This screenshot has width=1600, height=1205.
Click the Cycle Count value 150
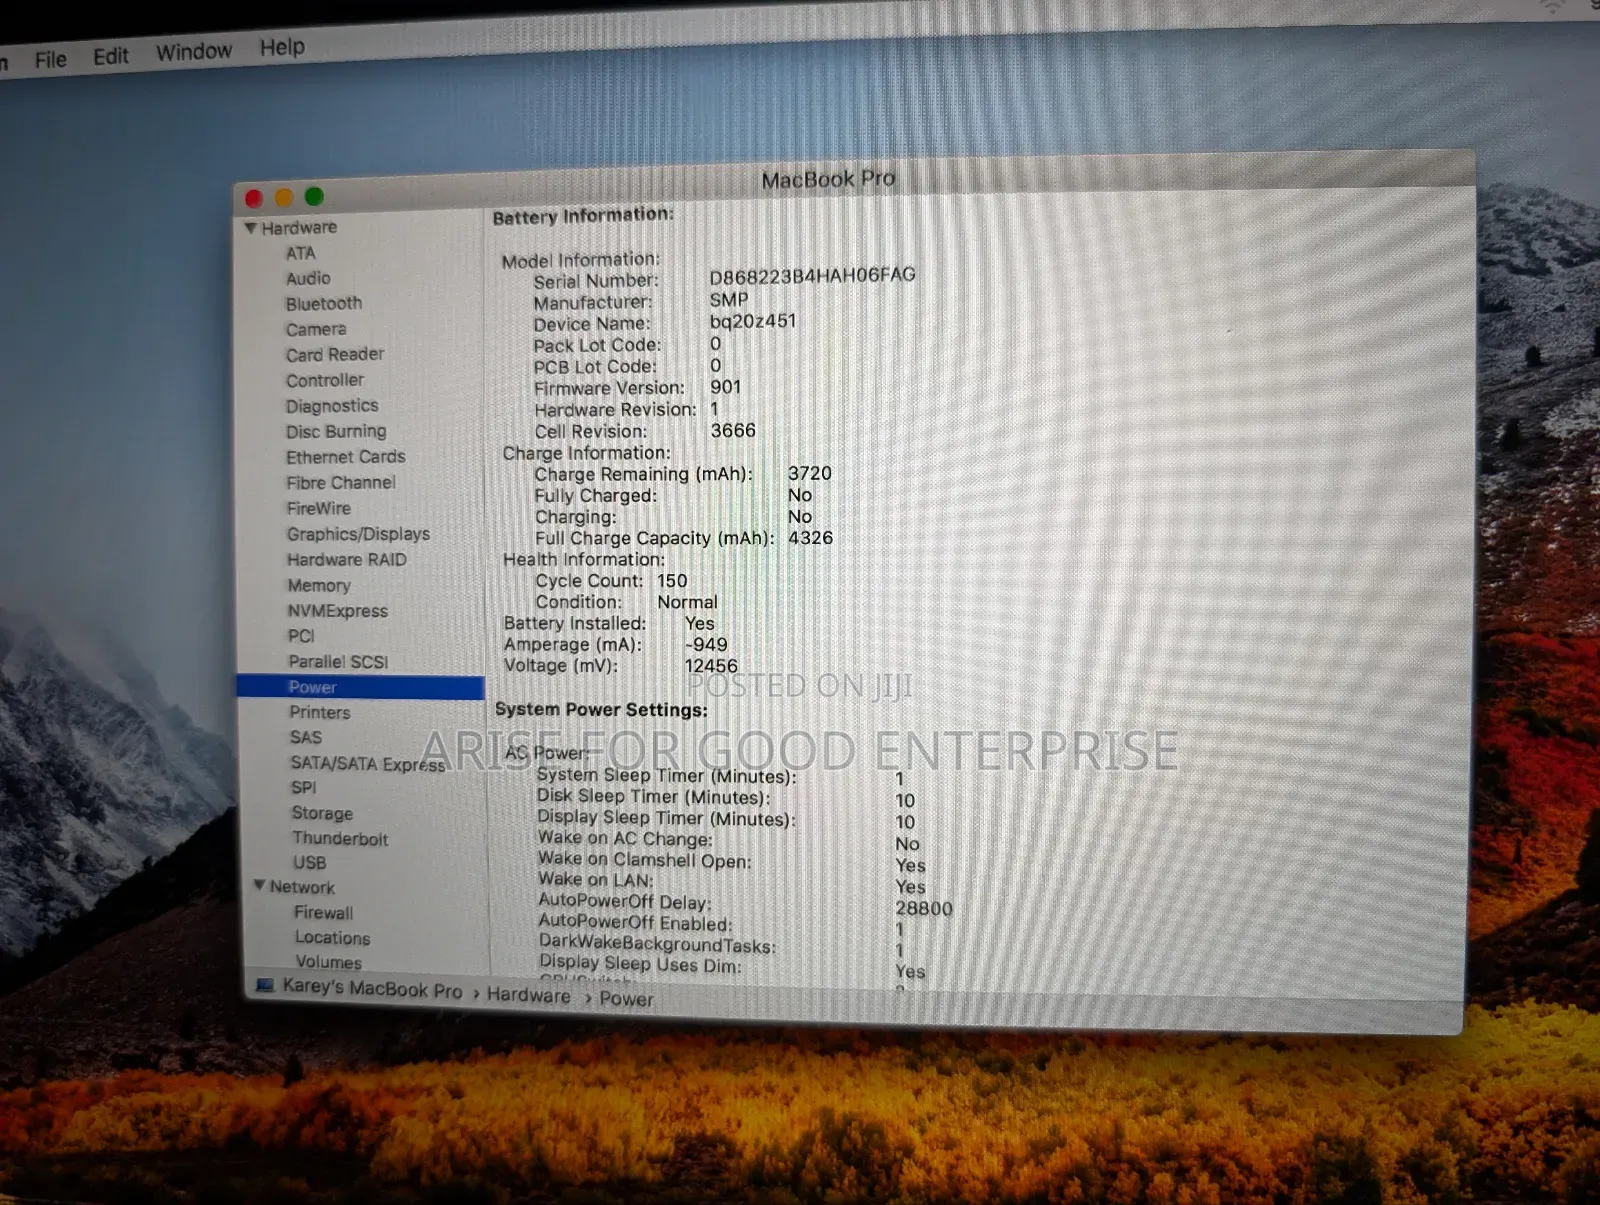672,580
